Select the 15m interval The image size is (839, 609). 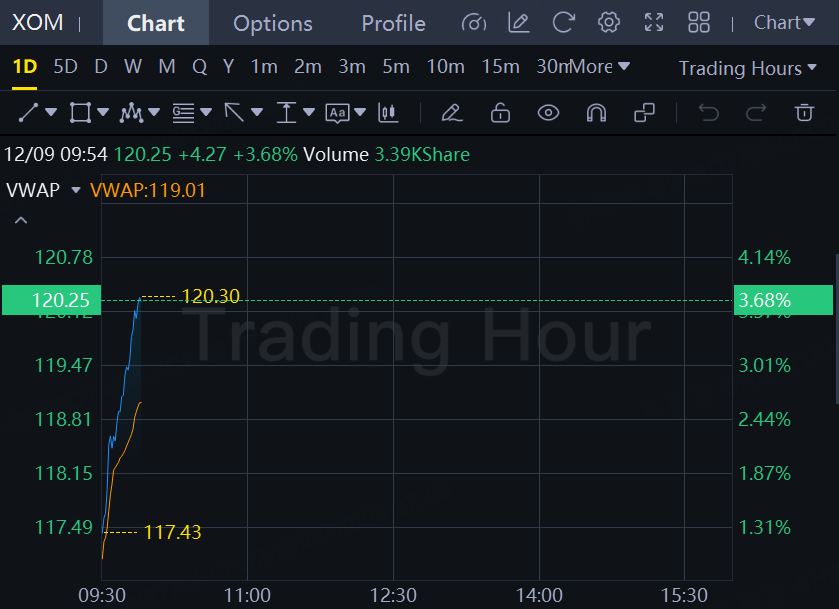pyautogui.click(x=500, y=67)
